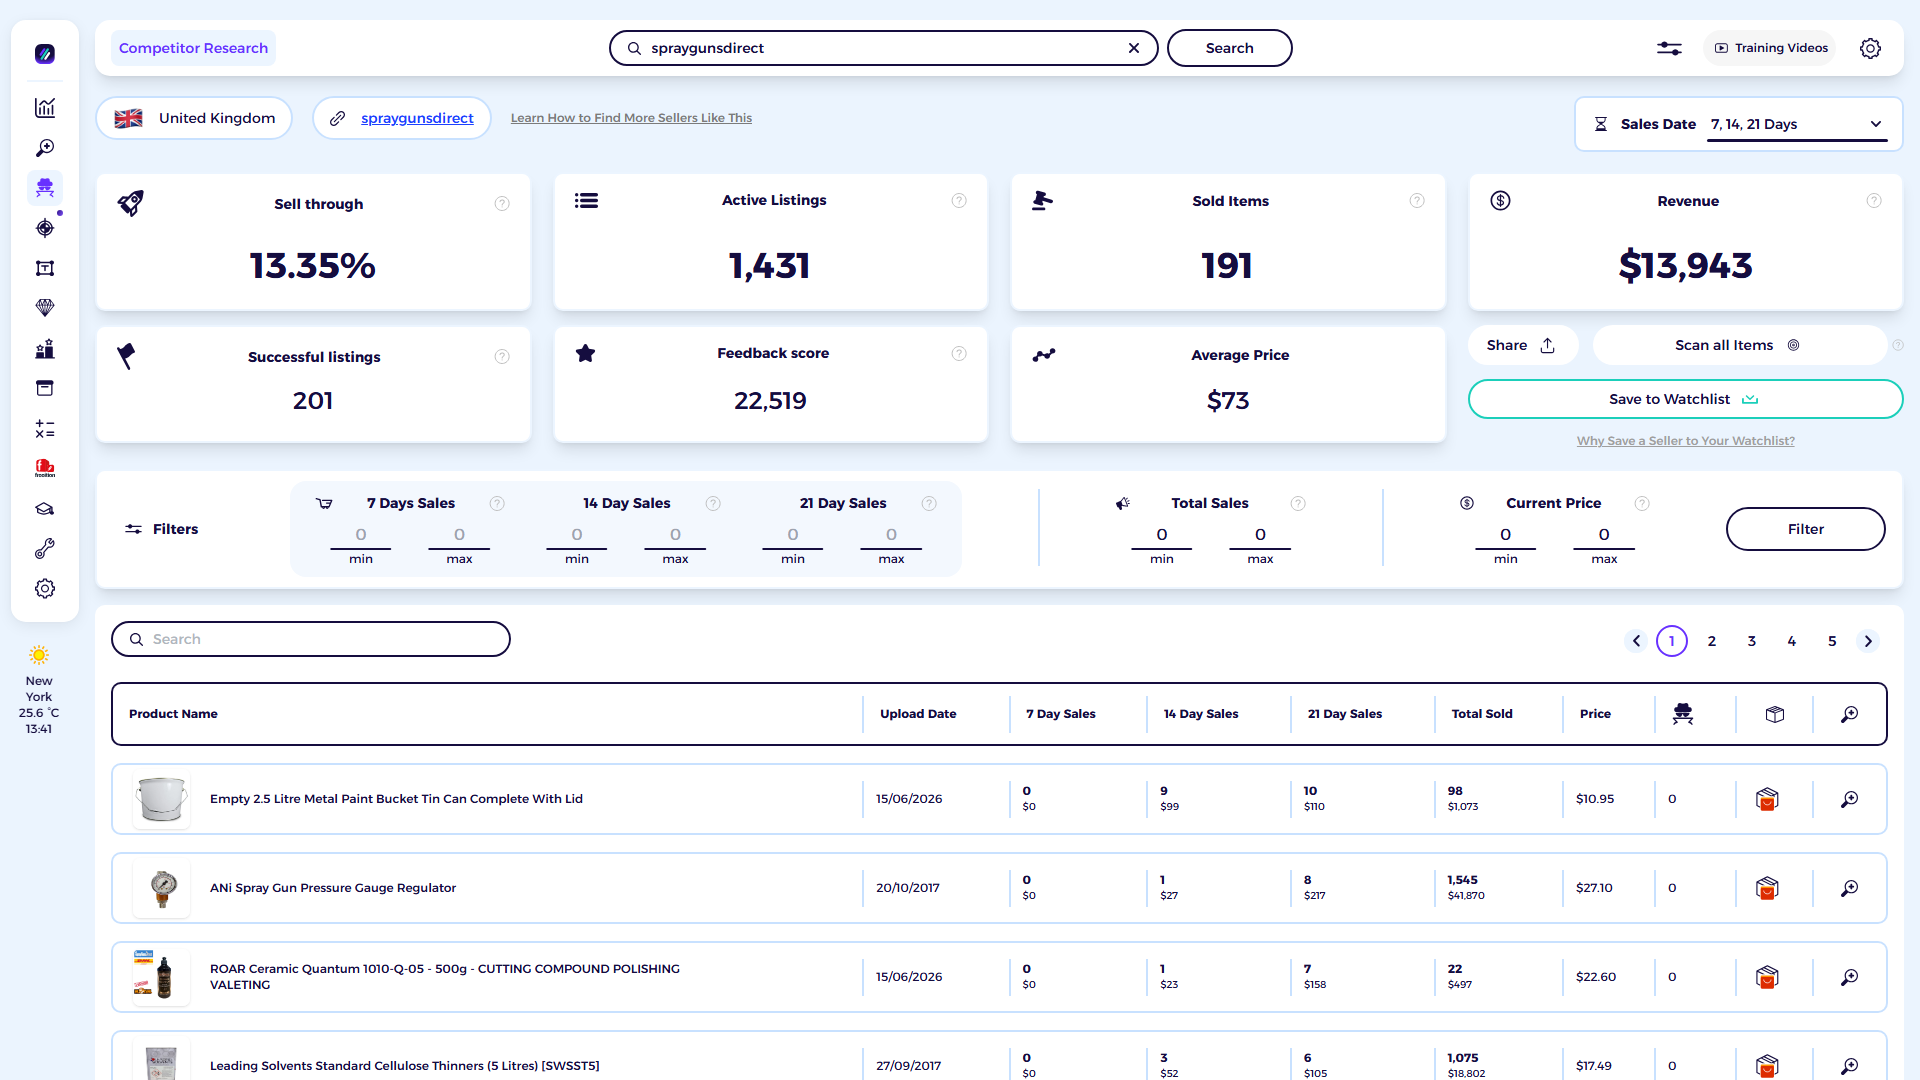
Task: Show help for Feedback score card
Action: tap(959, 353)
